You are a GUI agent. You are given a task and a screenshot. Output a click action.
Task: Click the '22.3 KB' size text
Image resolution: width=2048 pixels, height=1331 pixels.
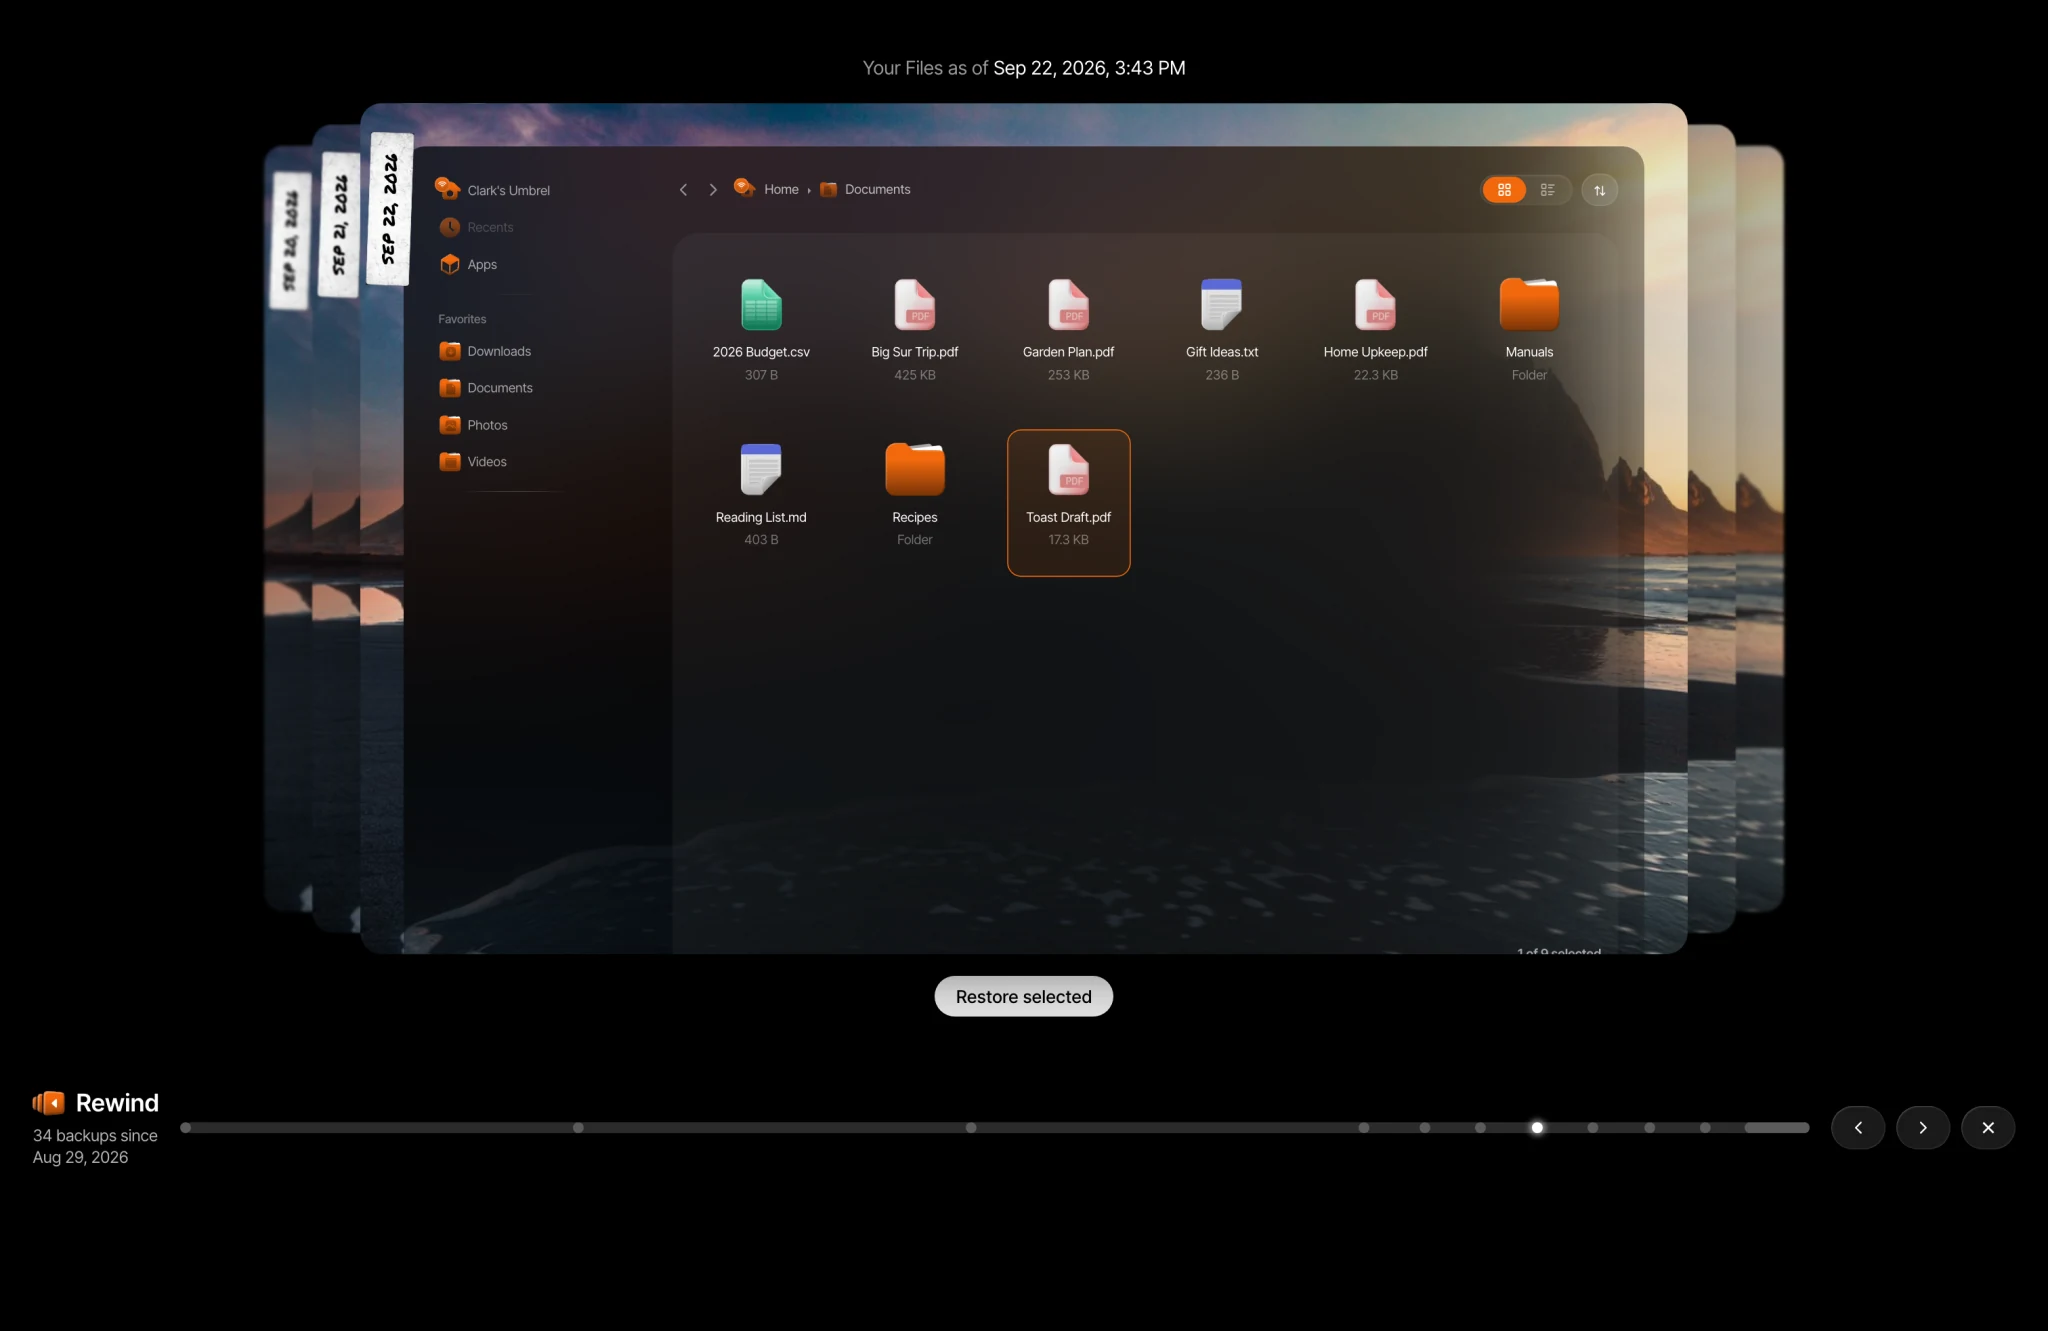click(1375, 375)
